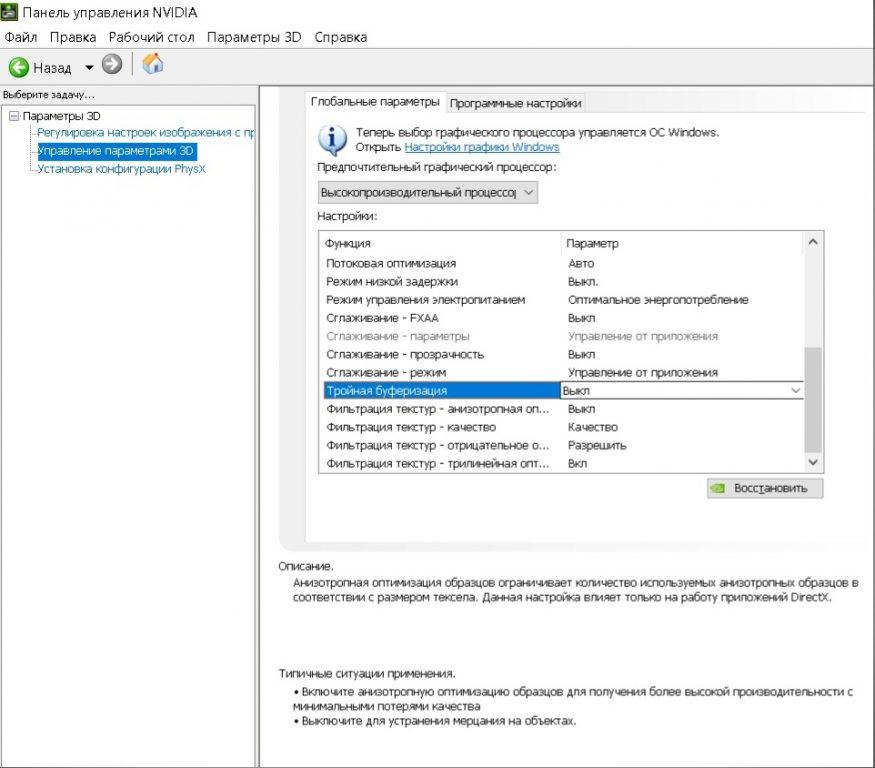Click the grey Forward arrow icon
The height and width of the screenshot is (768, 875).
tap(112, 65)
